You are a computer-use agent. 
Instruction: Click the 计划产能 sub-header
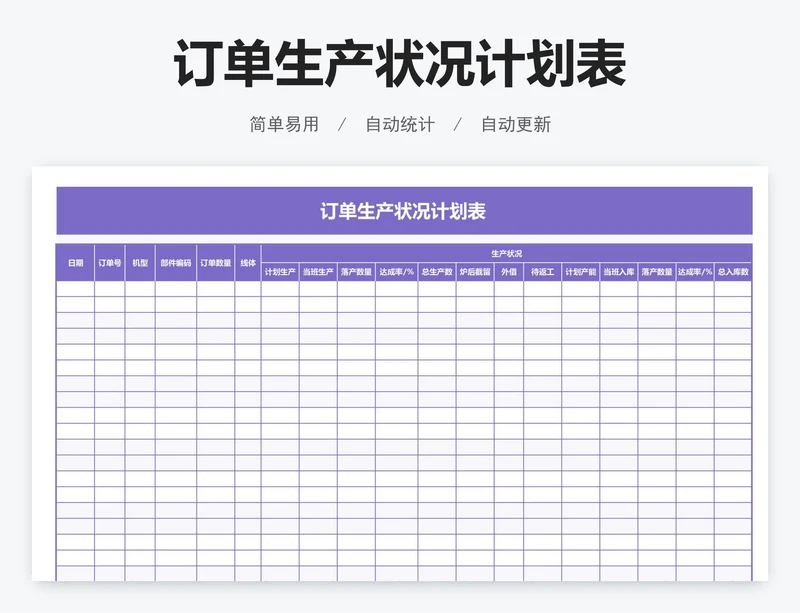[581, 272]
